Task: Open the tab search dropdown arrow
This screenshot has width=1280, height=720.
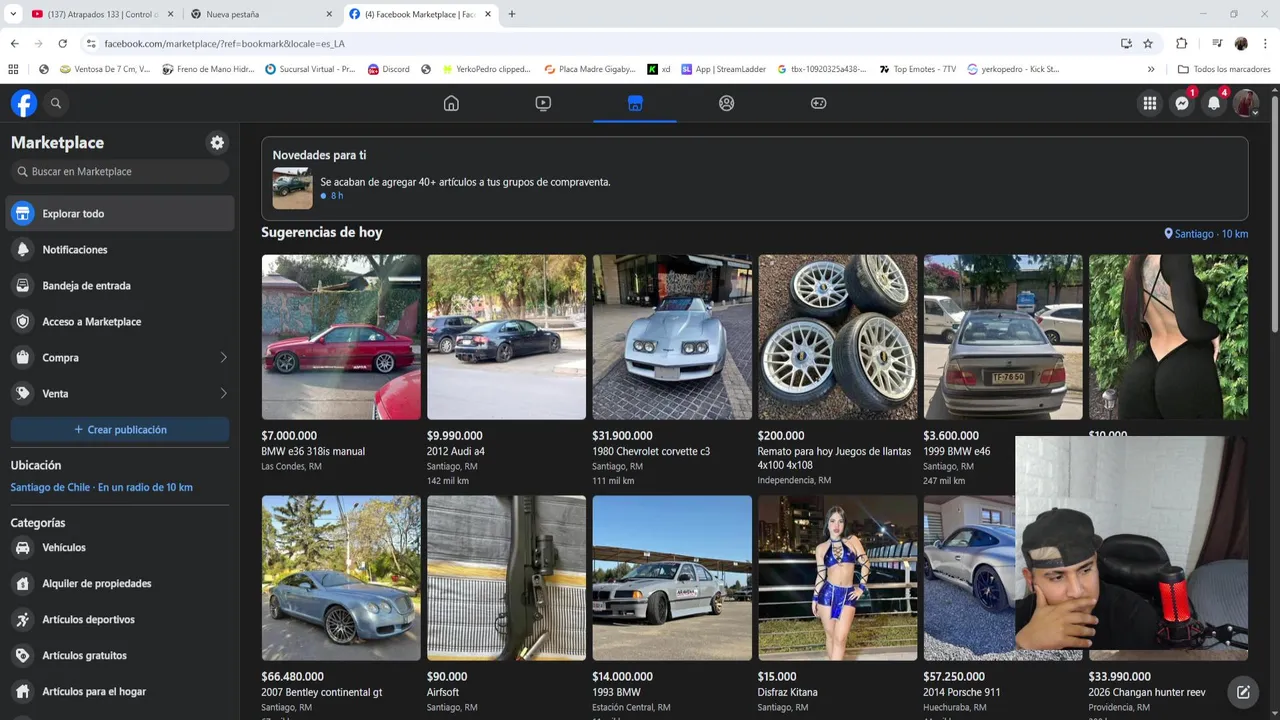Action: tap(13, 14)
